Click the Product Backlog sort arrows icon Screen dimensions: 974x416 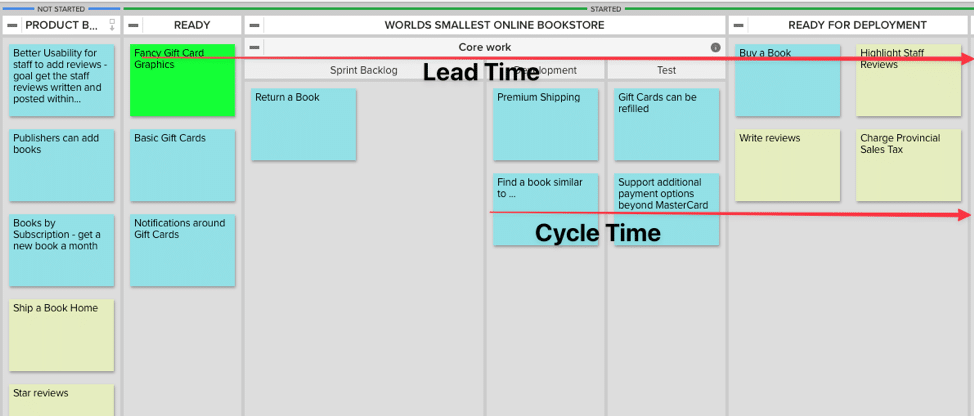point(112,25)
